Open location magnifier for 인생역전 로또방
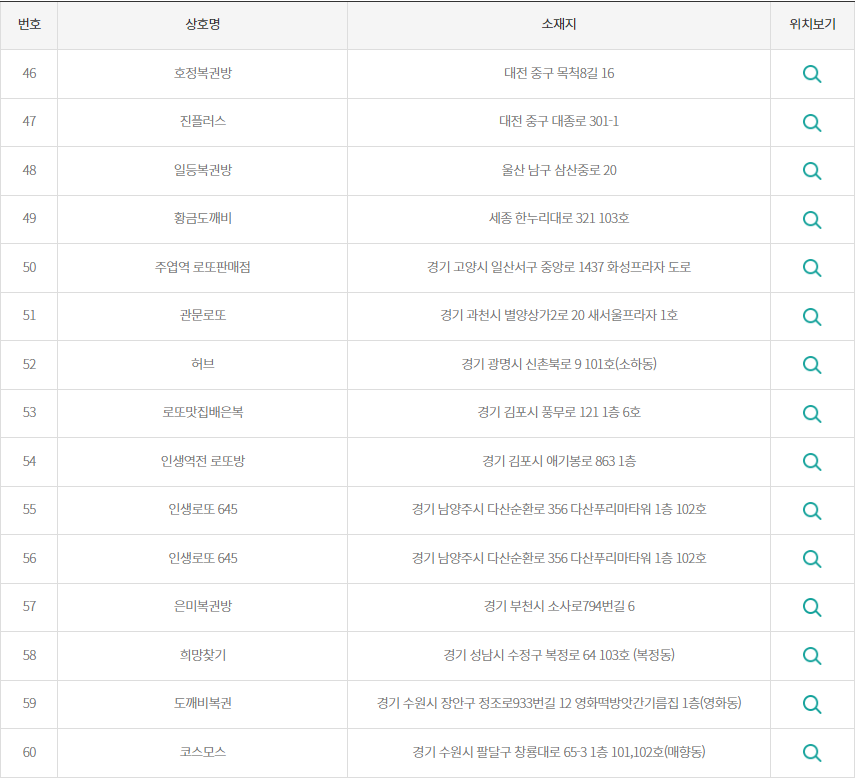This screenshot has height=778, width=855. coord(812,462)
